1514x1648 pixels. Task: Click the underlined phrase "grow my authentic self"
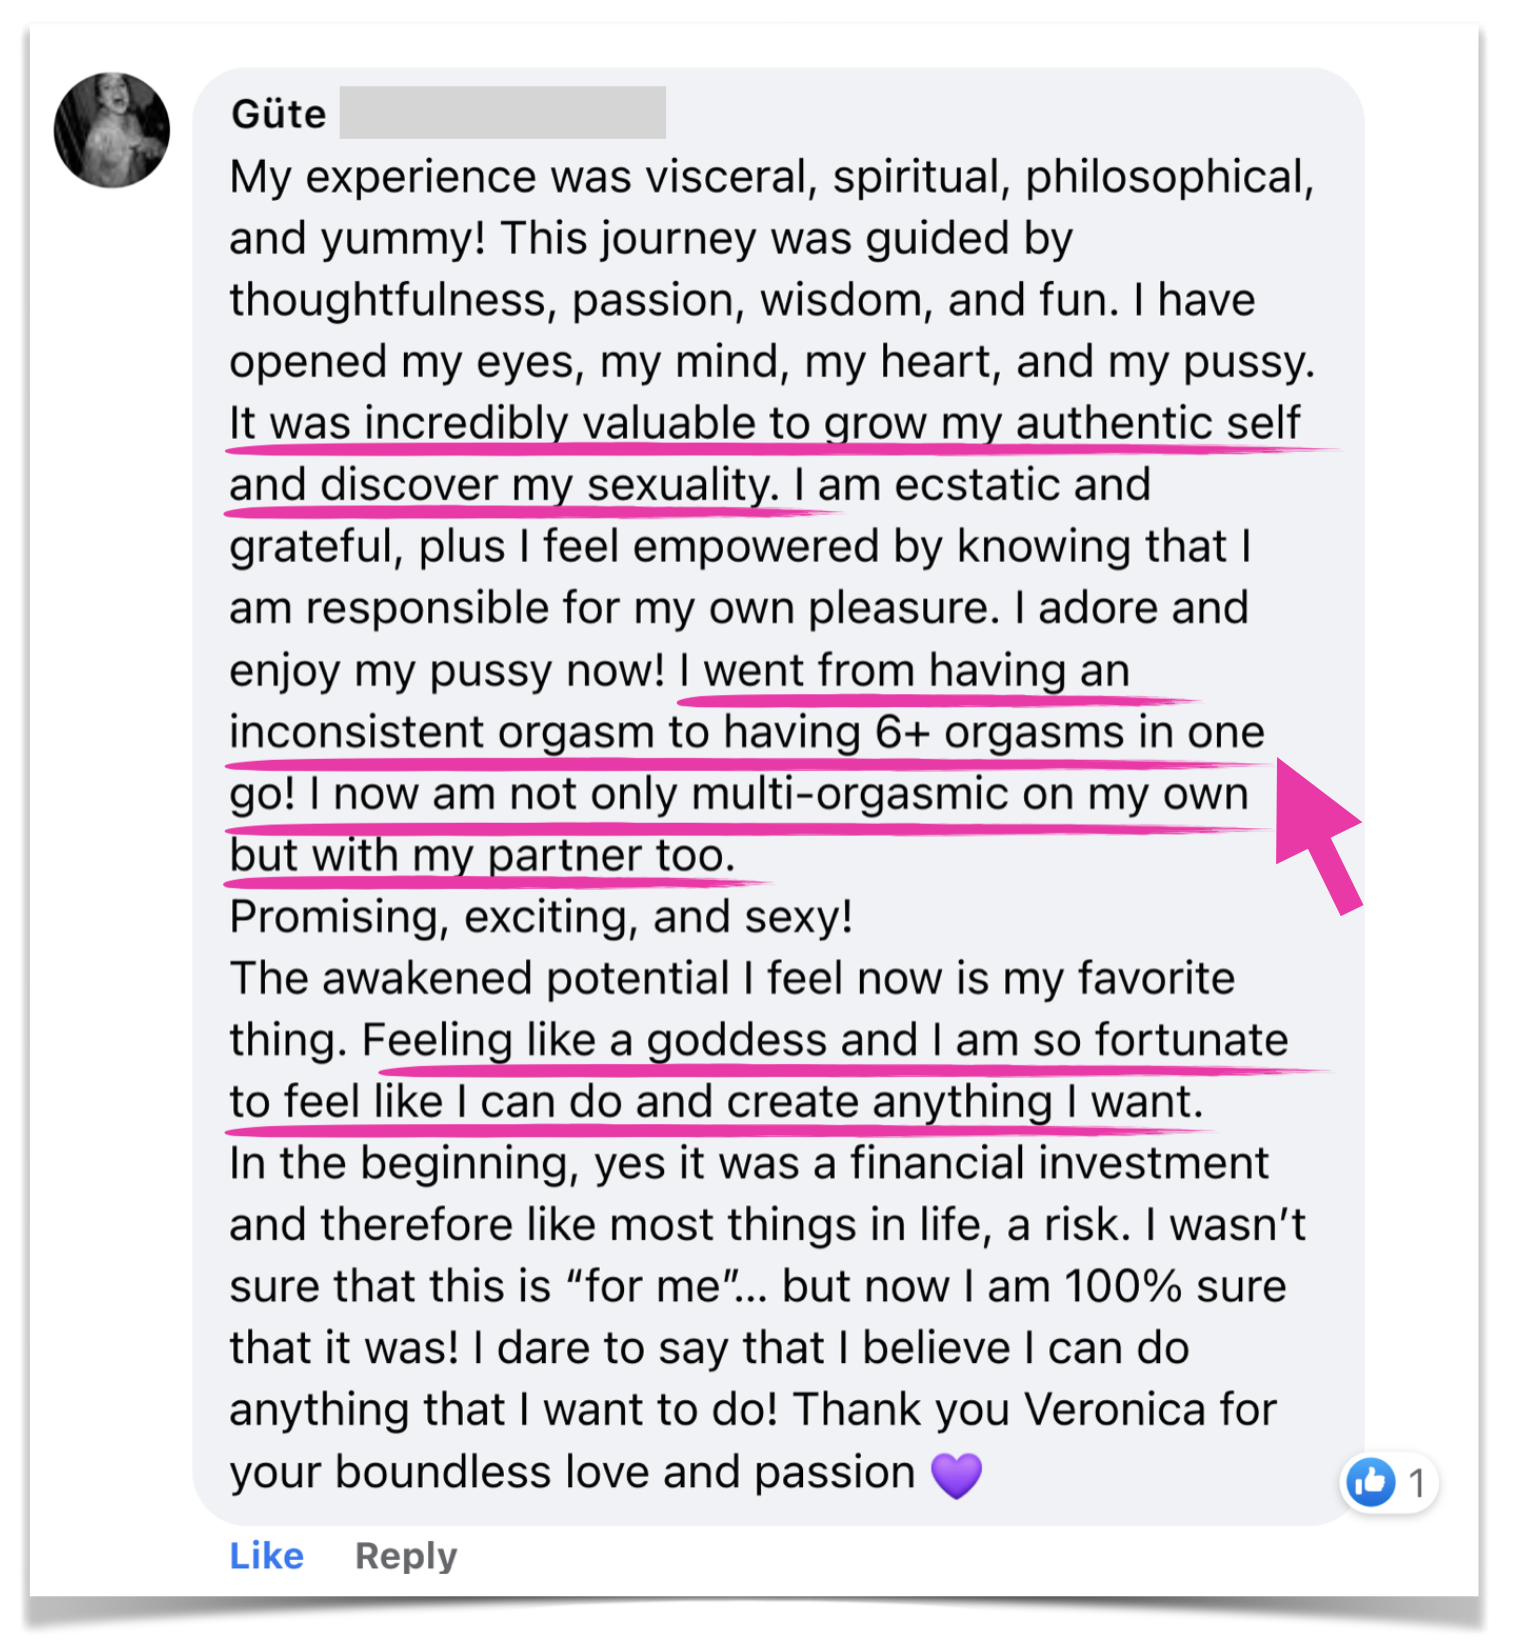pos(1061,423)
